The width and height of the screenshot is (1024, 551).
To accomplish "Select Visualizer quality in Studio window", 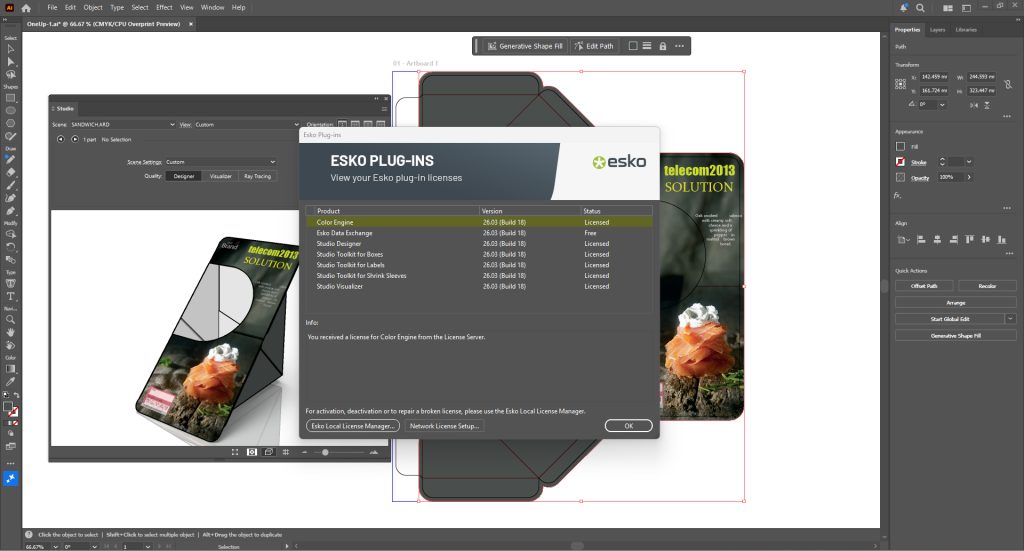I will pos(221,176).
